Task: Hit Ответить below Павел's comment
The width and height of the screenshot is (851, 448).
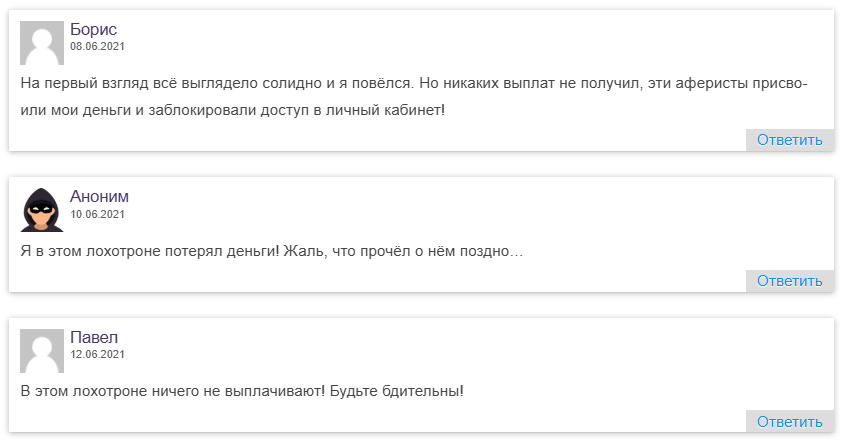Action: (x=789, y=422)
